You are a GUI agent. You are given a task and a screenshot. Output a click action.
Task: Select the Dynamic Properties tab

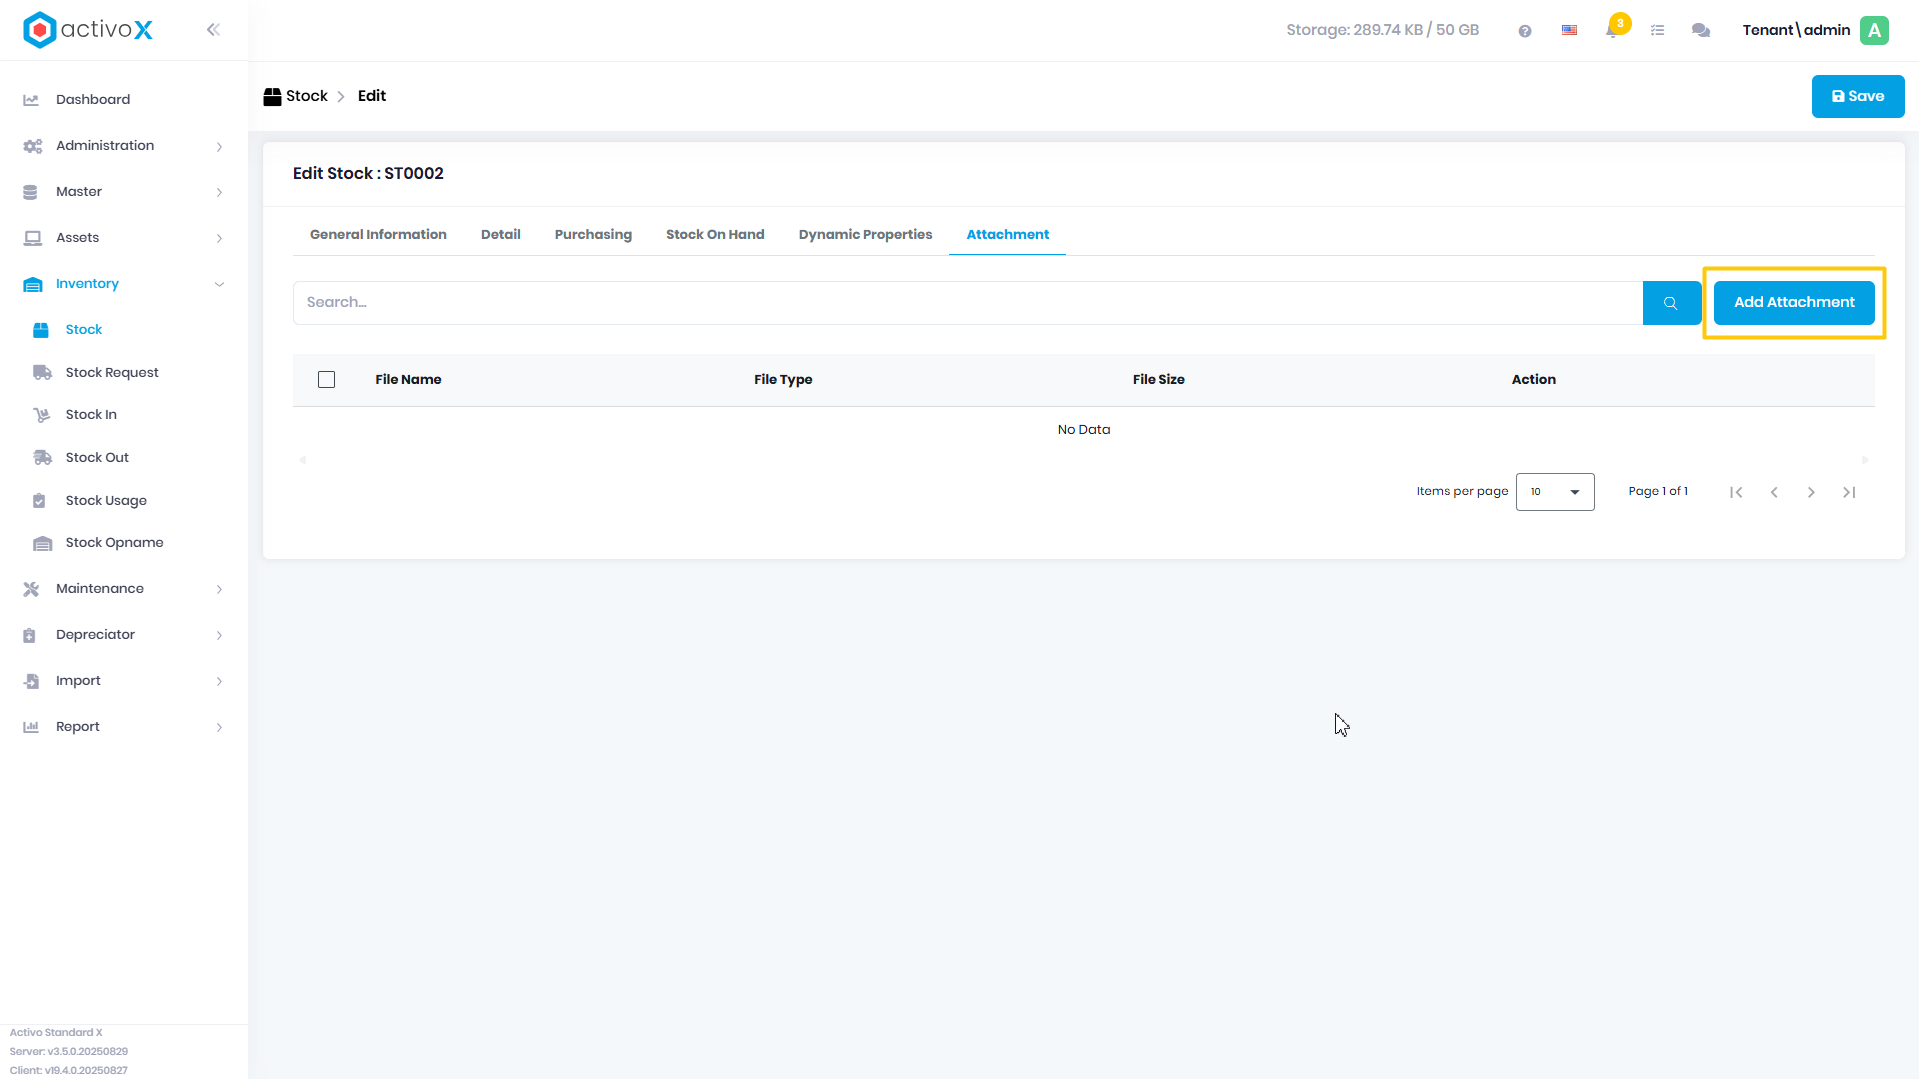[865, 235]
